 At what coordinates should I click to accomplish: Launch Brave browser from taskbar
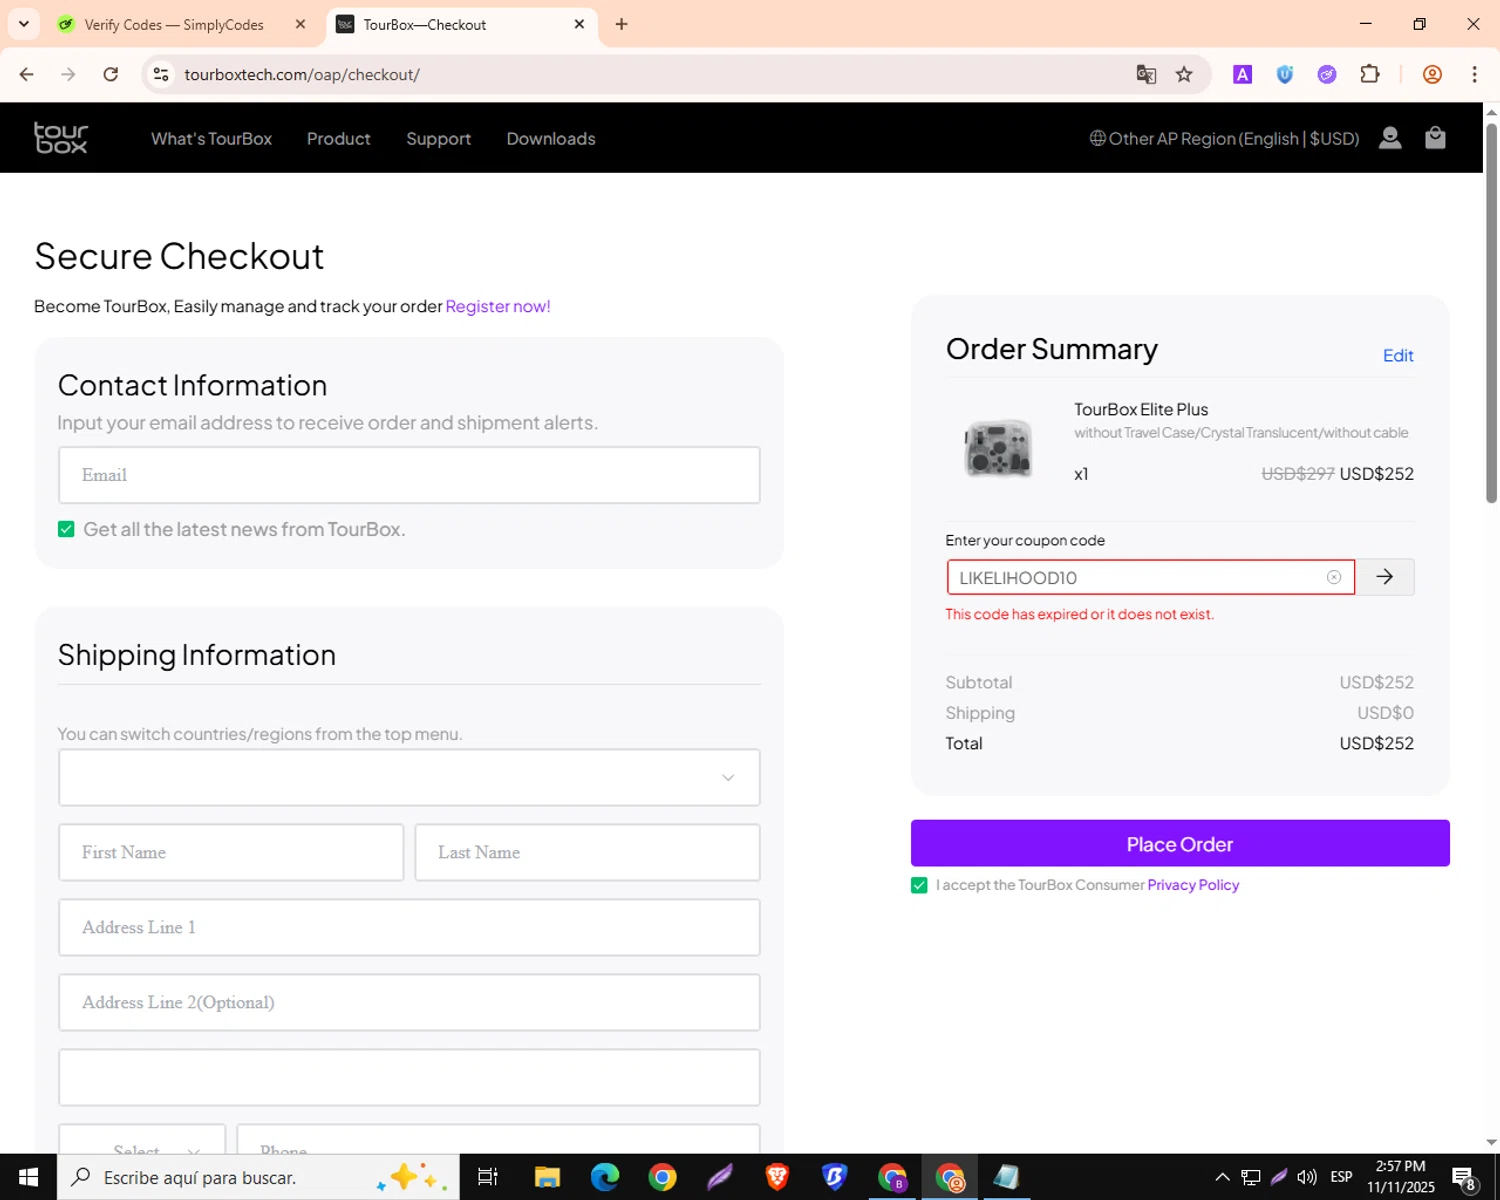(x=777, y=1177)
